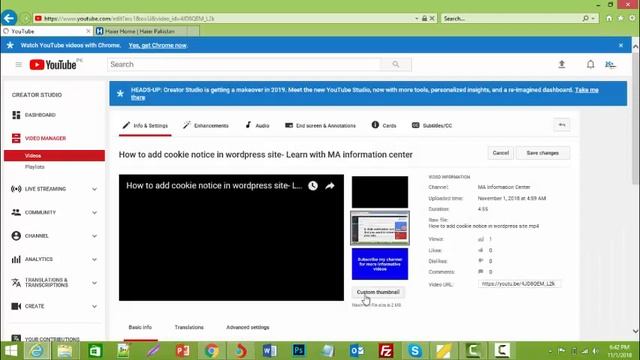Screen dimensions: 640x360
Task: Open Internet Explorer from the taskbar
Action: pyautogui.click(x=36, y=351)
